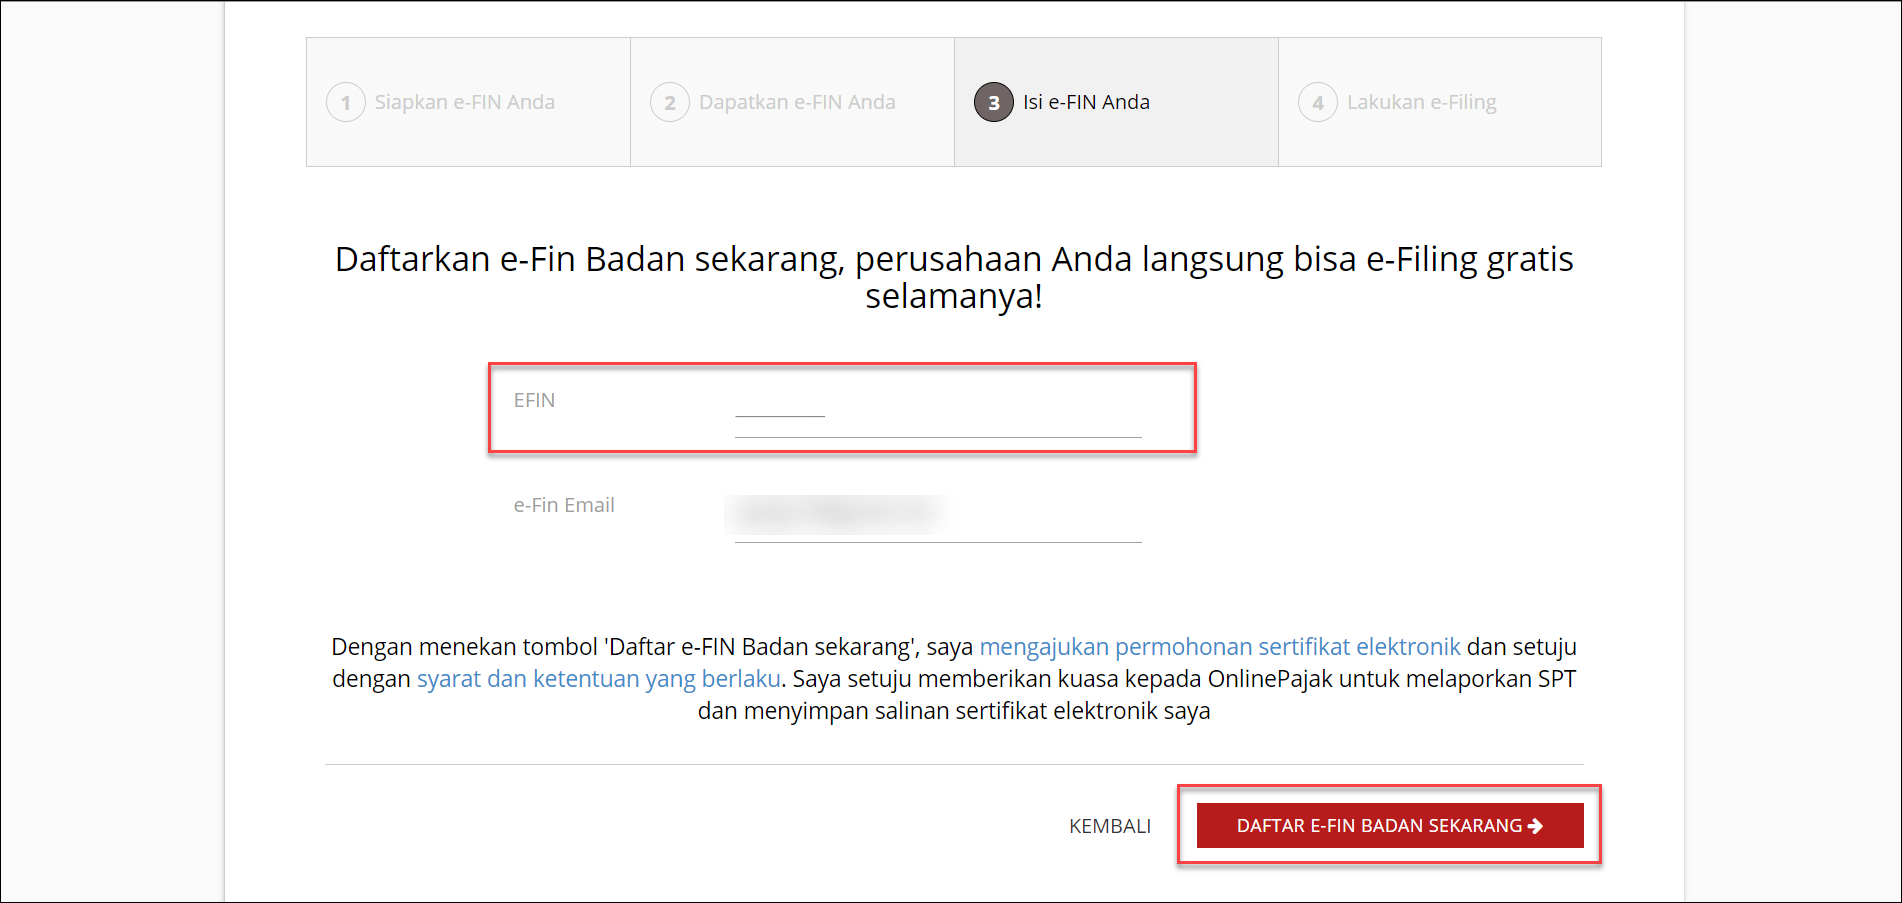Click the divider line above KEMBALI

tap(953, 764)
